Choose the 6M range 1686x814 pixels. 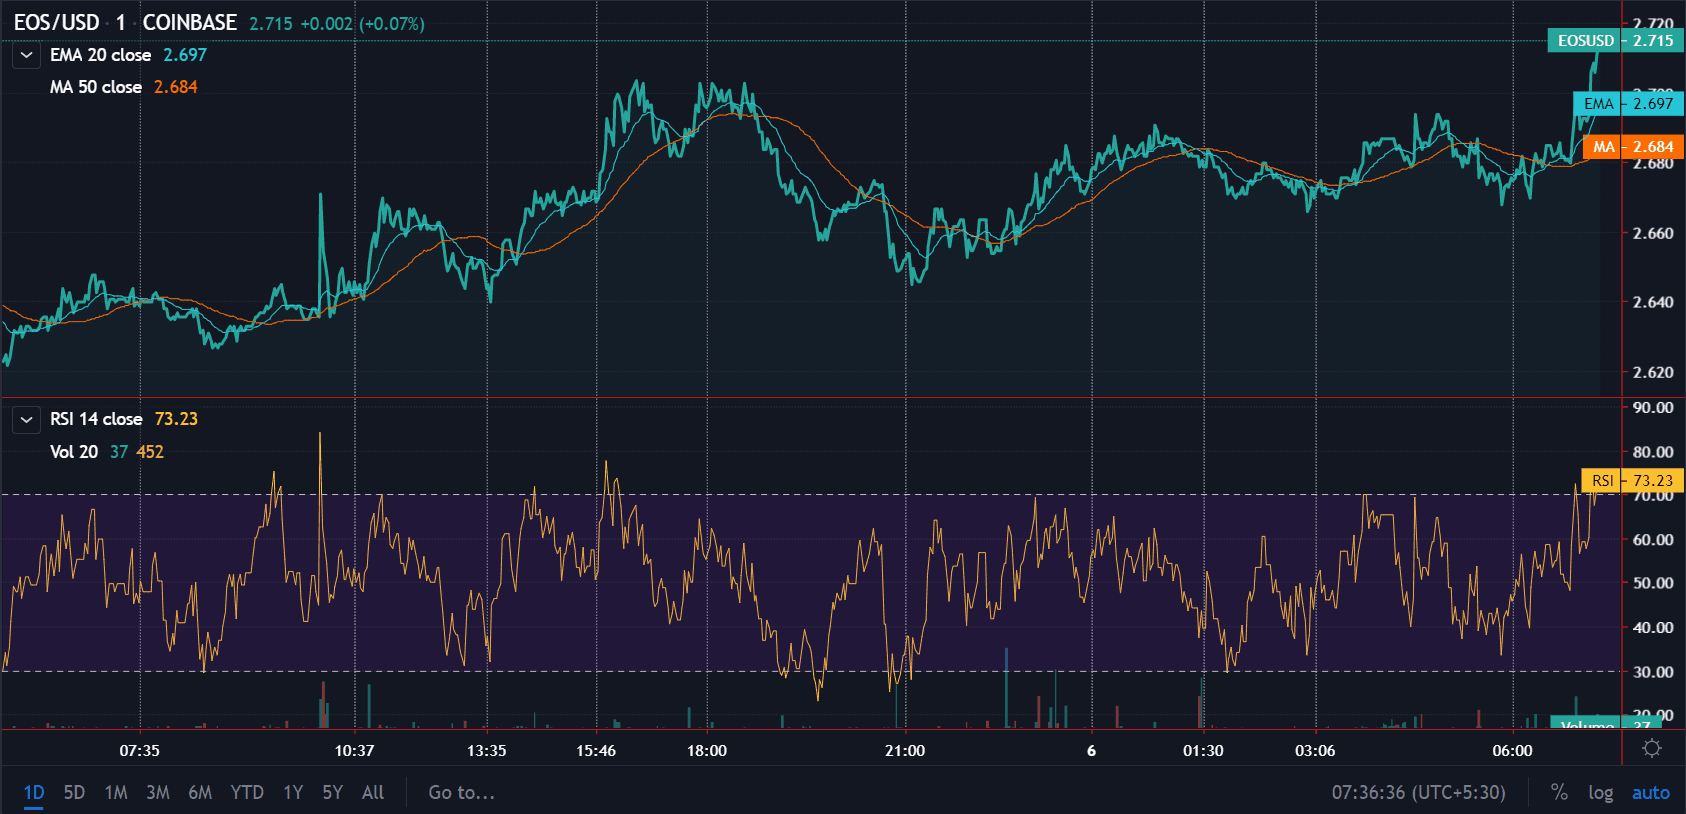pos(200,792)
